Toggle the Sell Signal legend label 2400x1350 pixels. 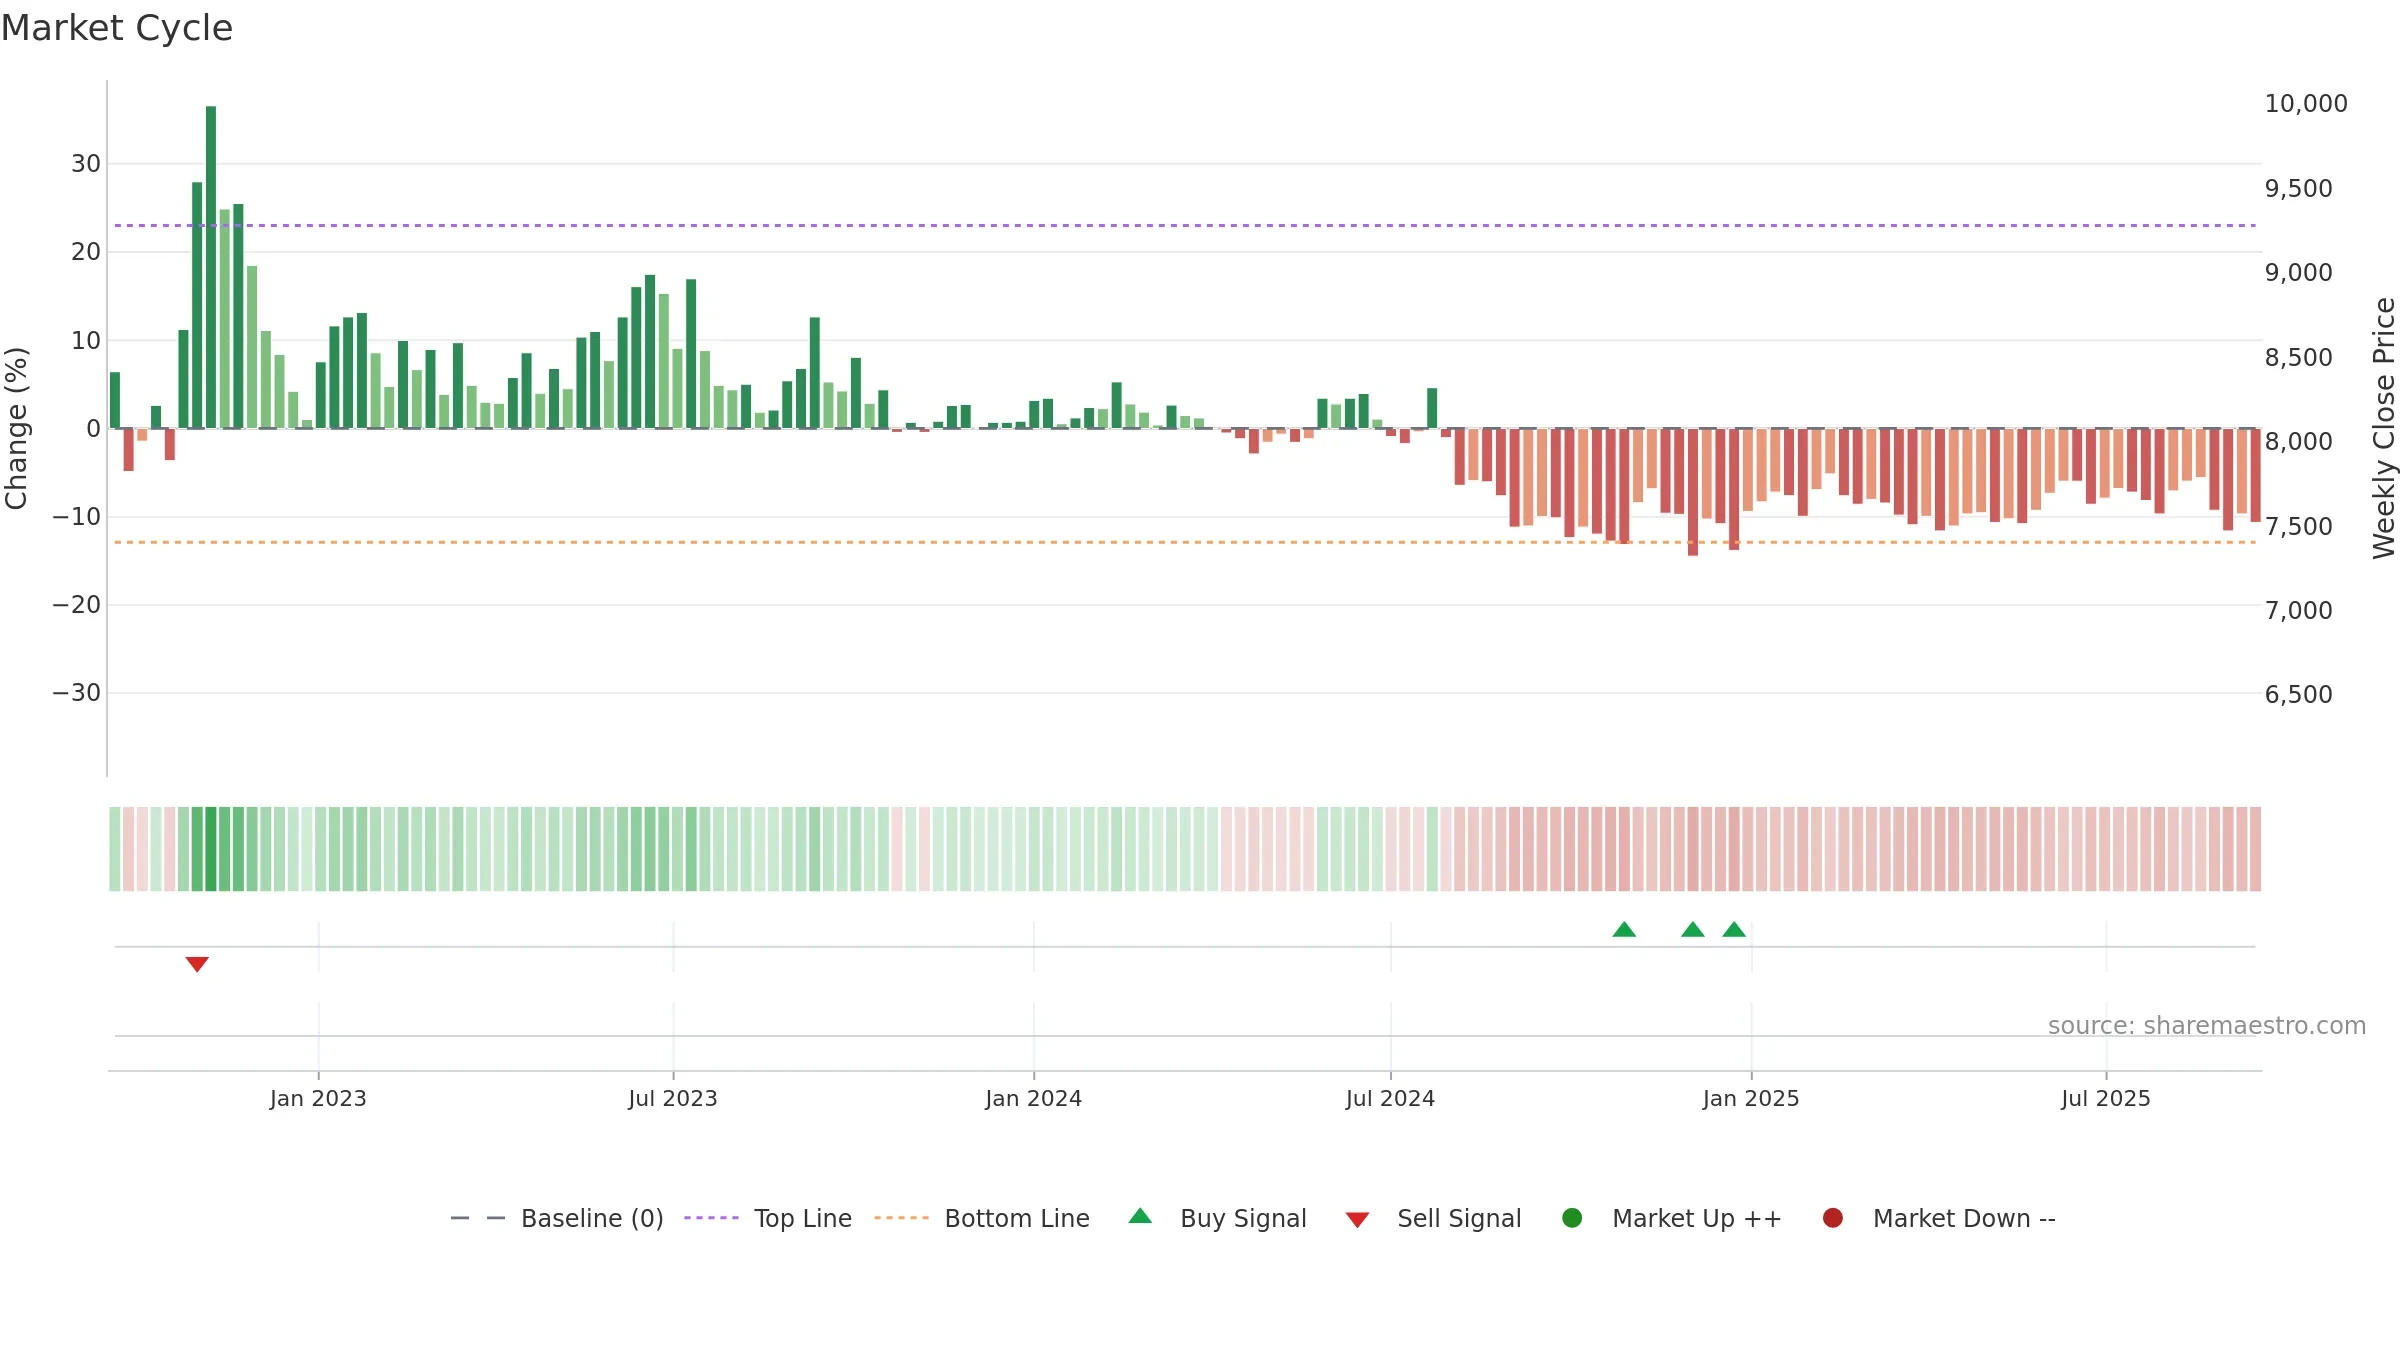[x=1459, y=1219]
